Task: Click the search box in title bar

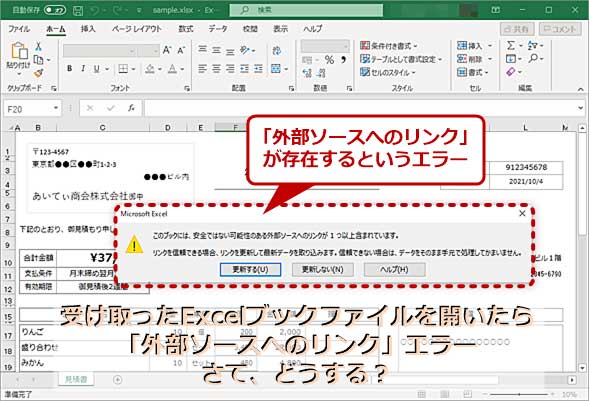Action: 306,10
